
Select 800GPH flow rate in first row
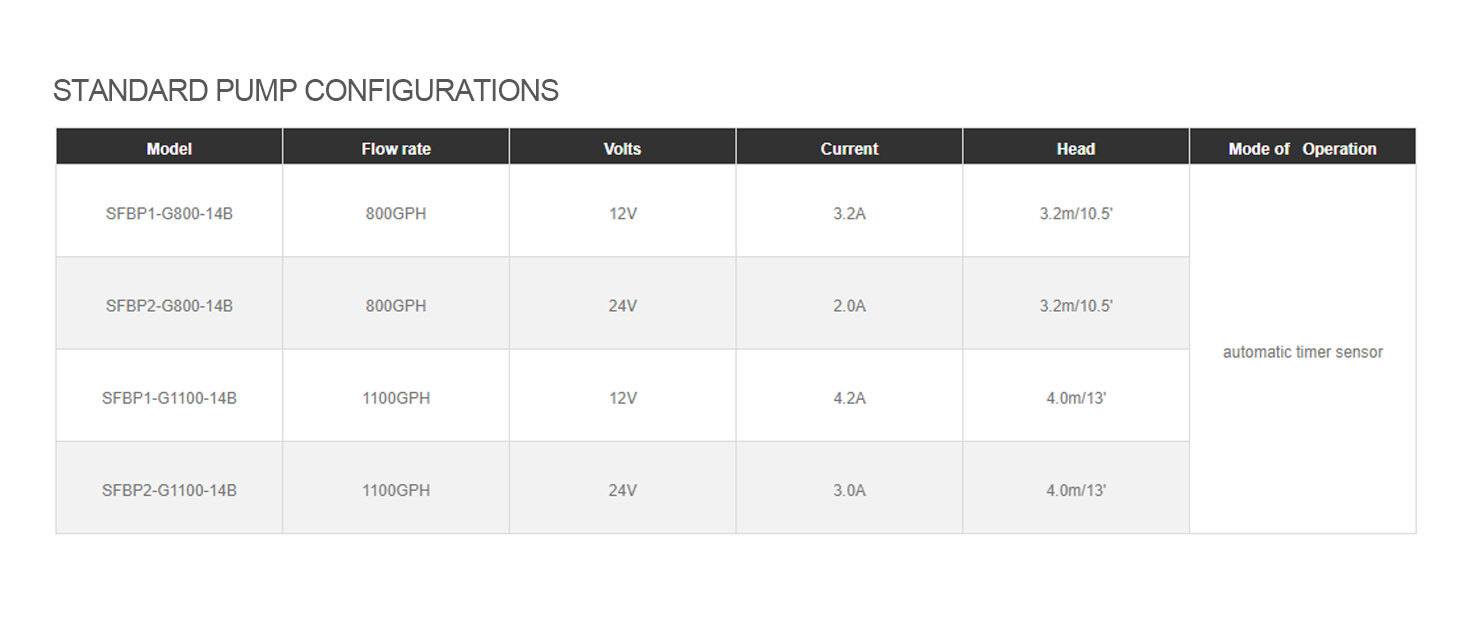396,213
